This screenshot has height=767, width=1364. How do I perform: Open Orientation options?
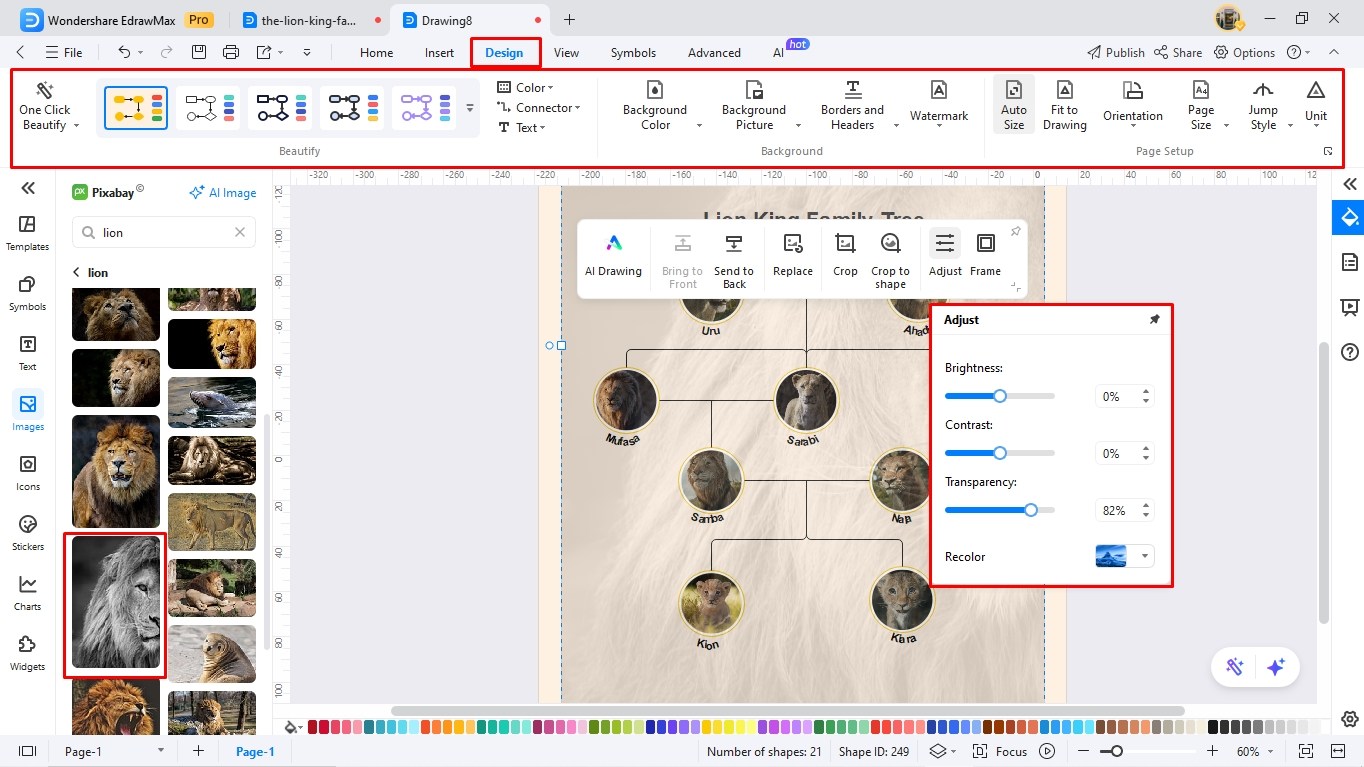(x=1133, y=102)
